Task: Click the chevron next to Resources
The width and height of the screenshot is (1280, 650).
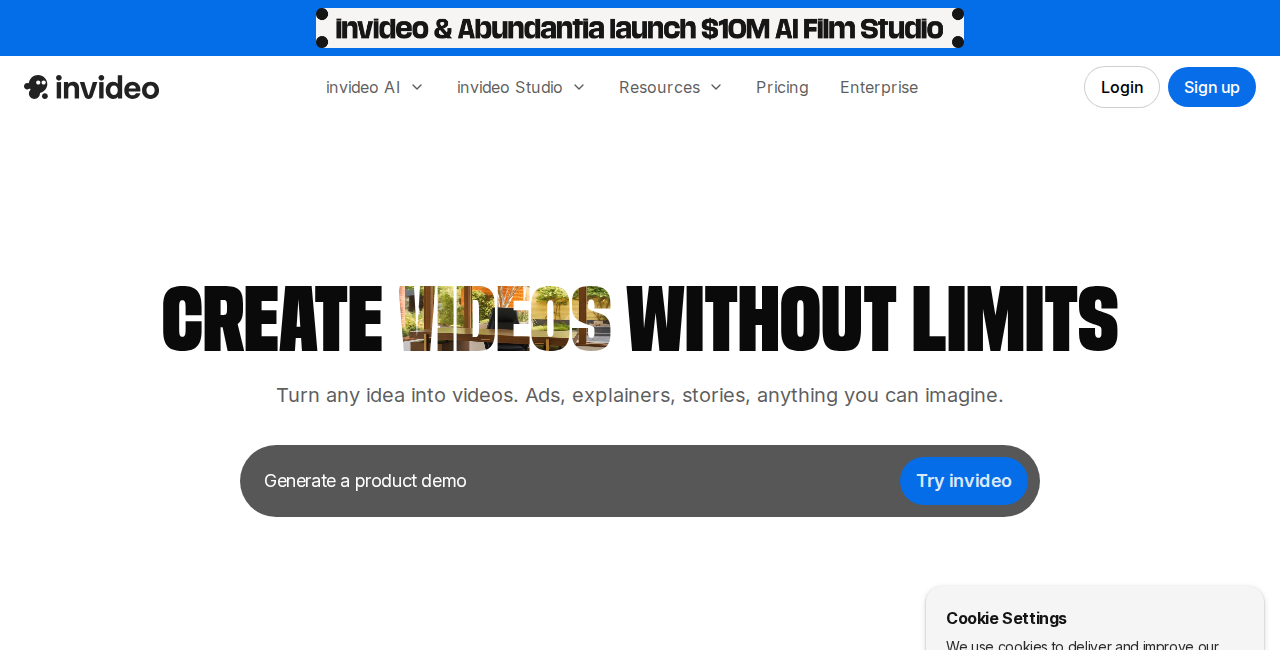Action: (x=714, y=87)
